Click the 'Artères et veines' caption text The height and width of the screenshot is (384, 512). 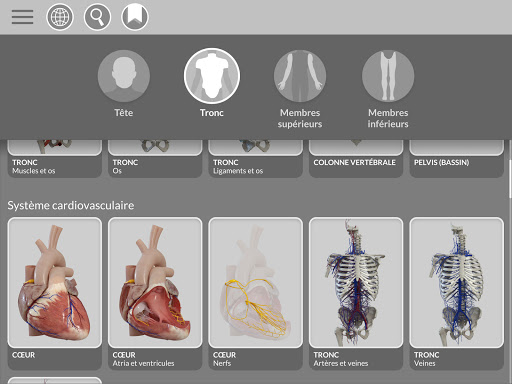coord(341,363)
